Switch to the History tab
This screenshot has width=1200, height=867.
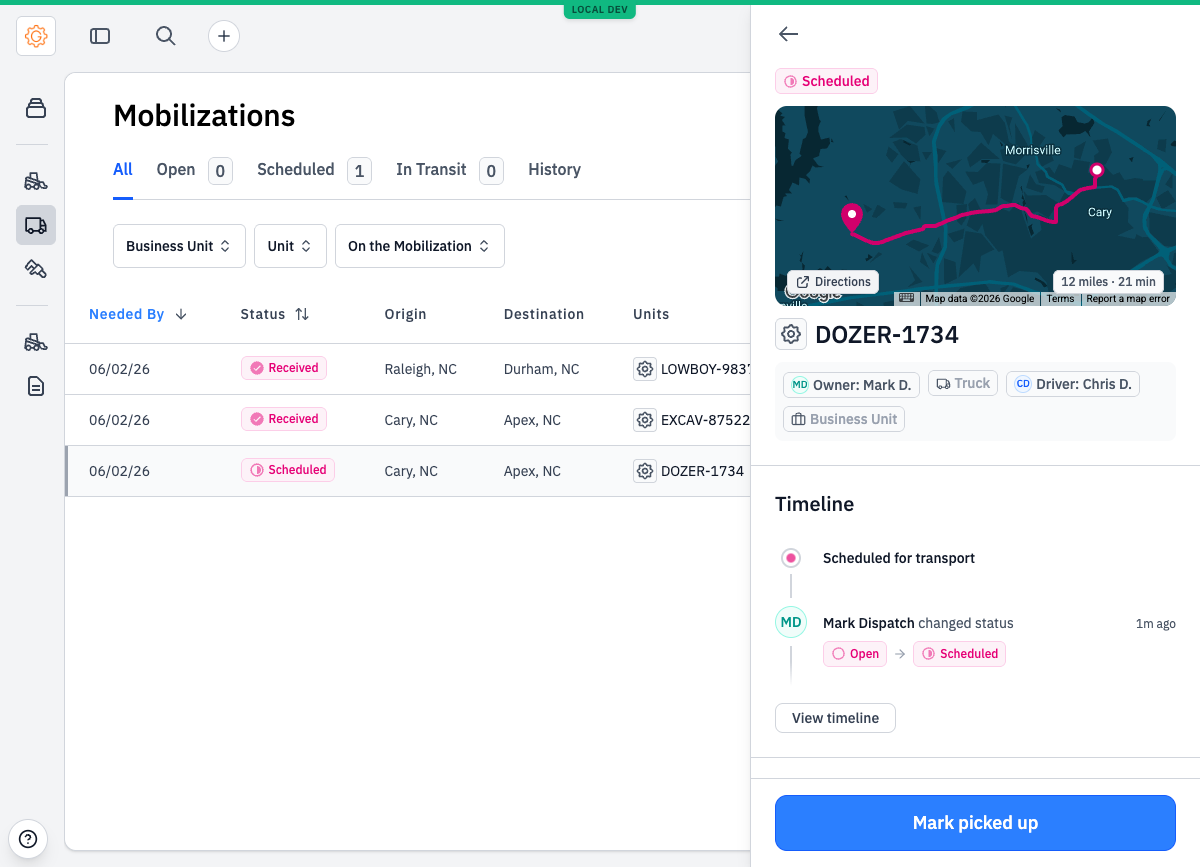coord(554,170)
